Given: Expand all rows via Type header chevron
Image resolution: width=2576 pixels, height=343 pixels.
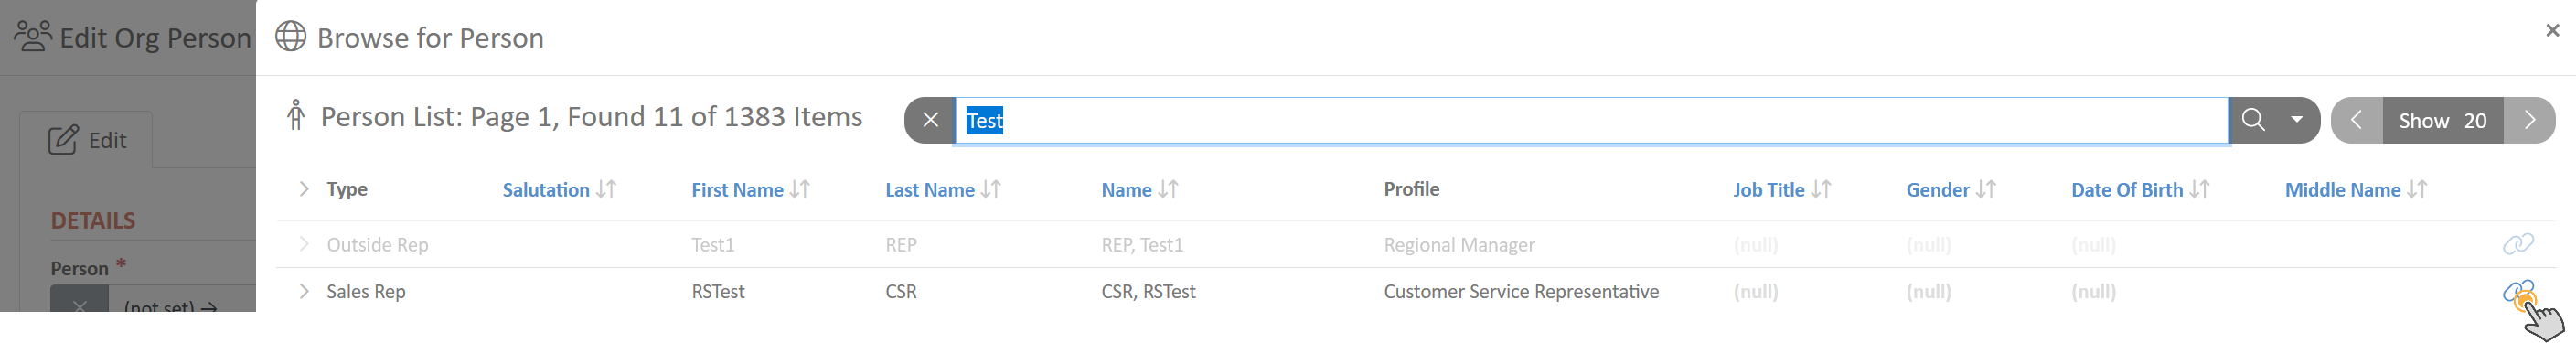Looking at the screenshot, I should click(x=303, y=189).
